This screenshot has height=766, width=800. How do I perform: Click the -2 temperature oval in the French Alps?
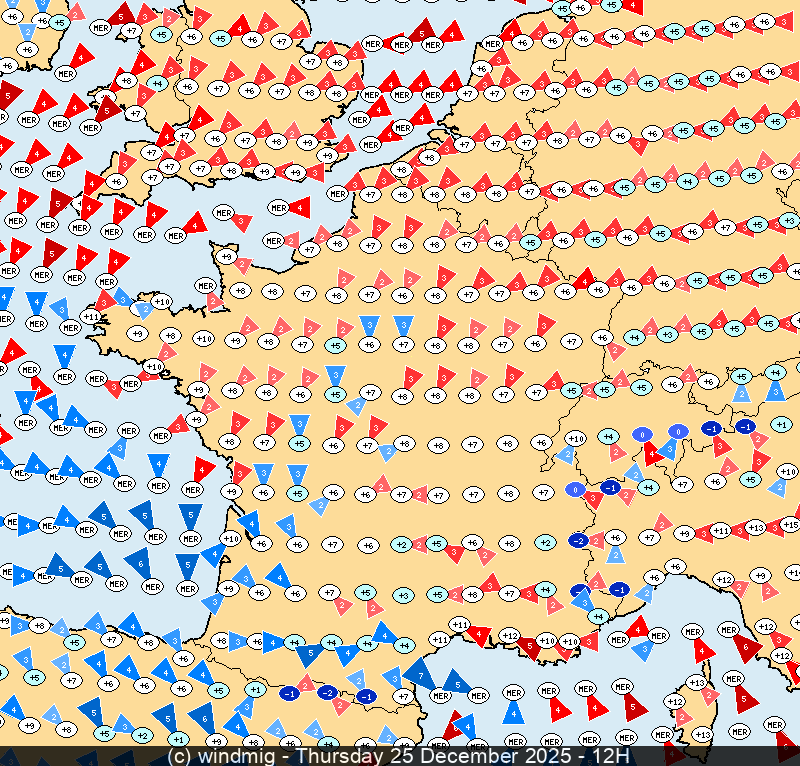pyautogui.click(x=577, y=541)
